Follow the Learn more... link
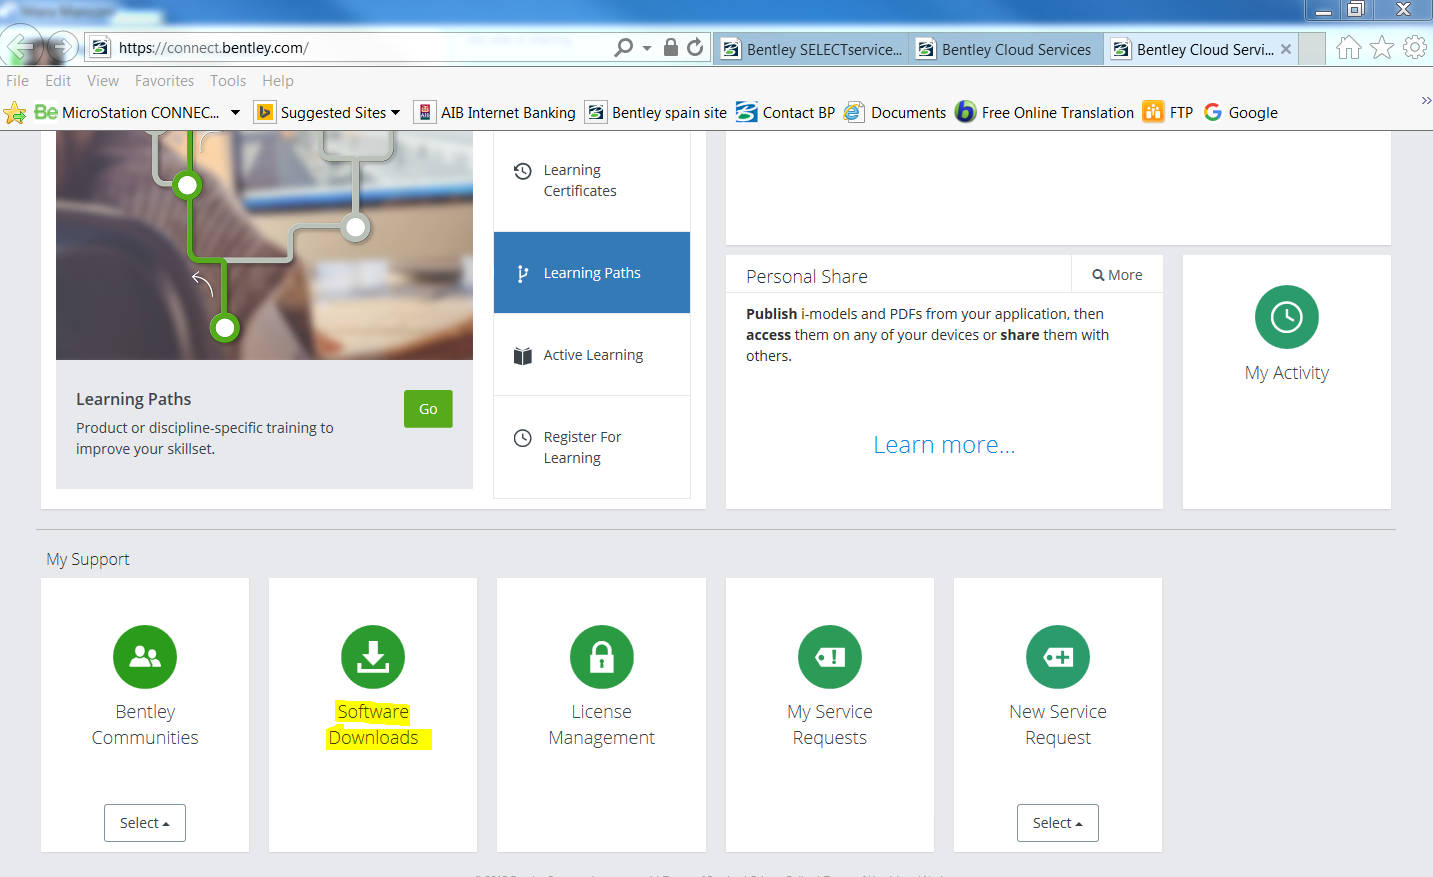The height and width of the screenshot is (877, 1433). point(944,445)
